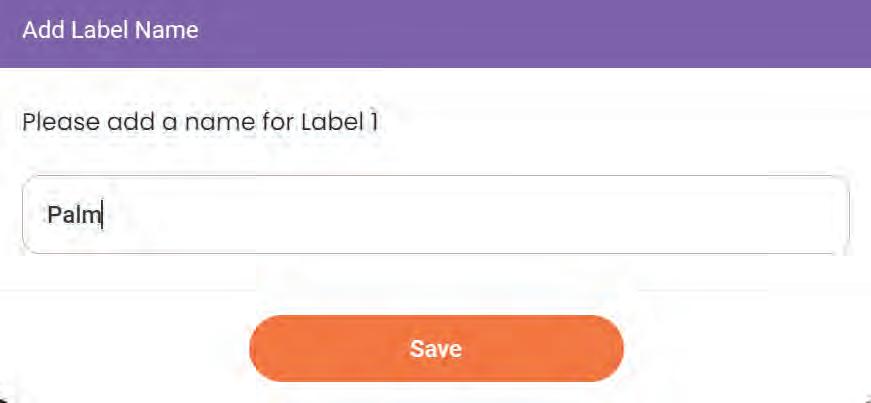
Task: Click before the letter P in Palm
Action: (47, 215)
